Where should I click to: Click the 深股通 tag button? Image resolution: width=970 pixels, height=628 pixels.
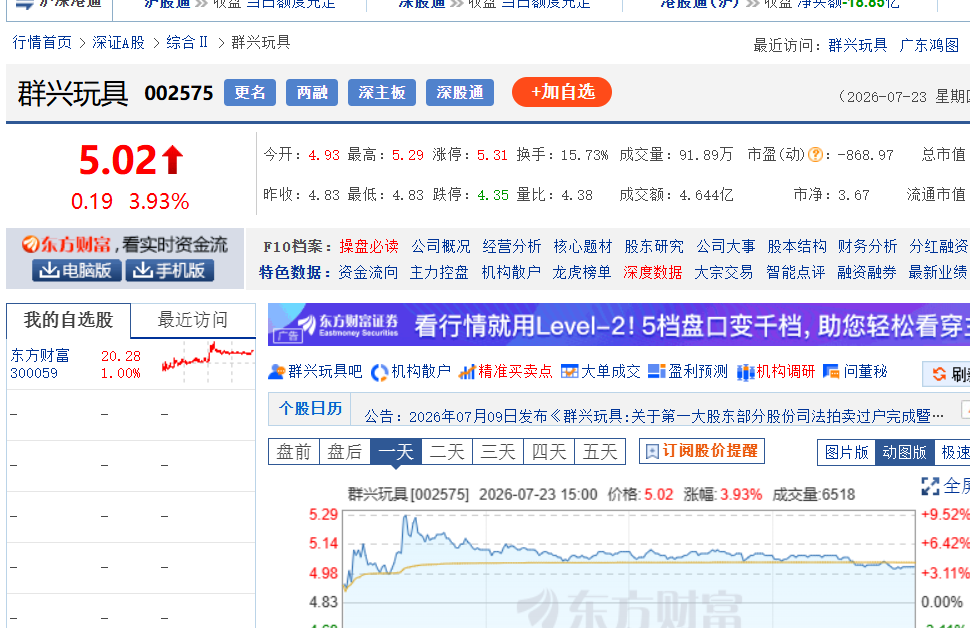[460, 93]
